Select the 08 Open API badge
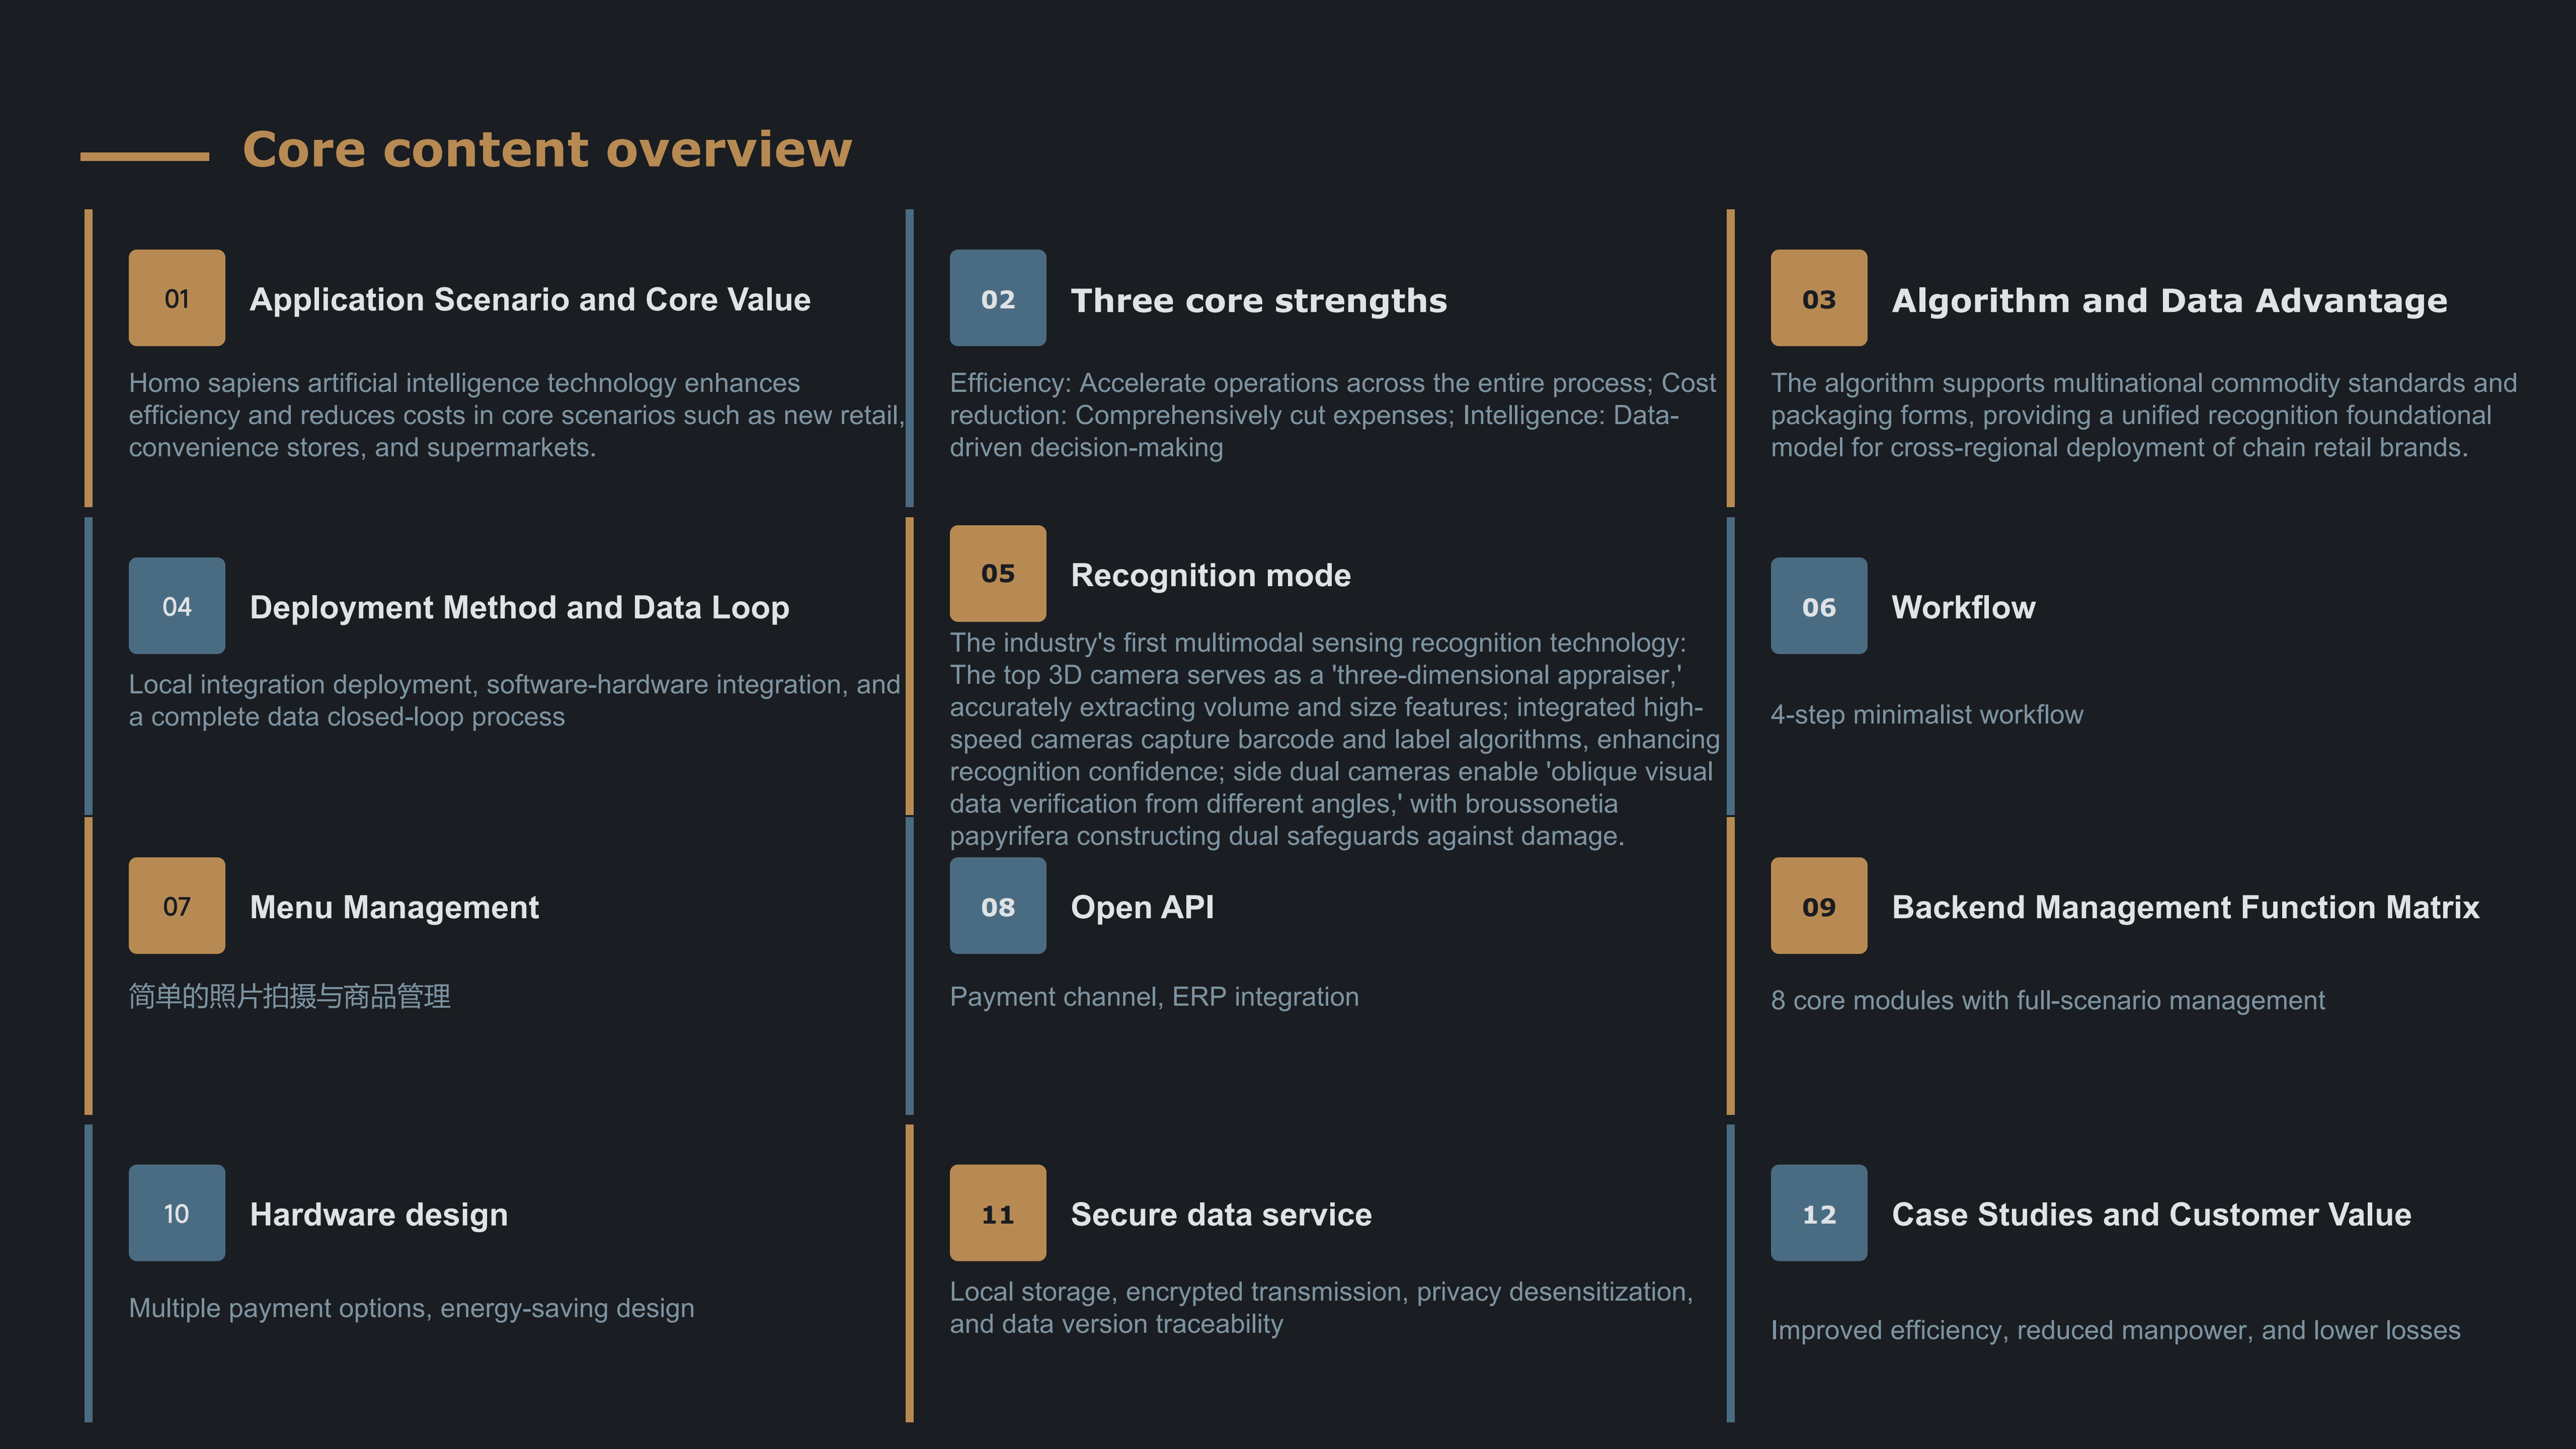Viewport: 2576px width, 1449px height. [x=997, y=906]
